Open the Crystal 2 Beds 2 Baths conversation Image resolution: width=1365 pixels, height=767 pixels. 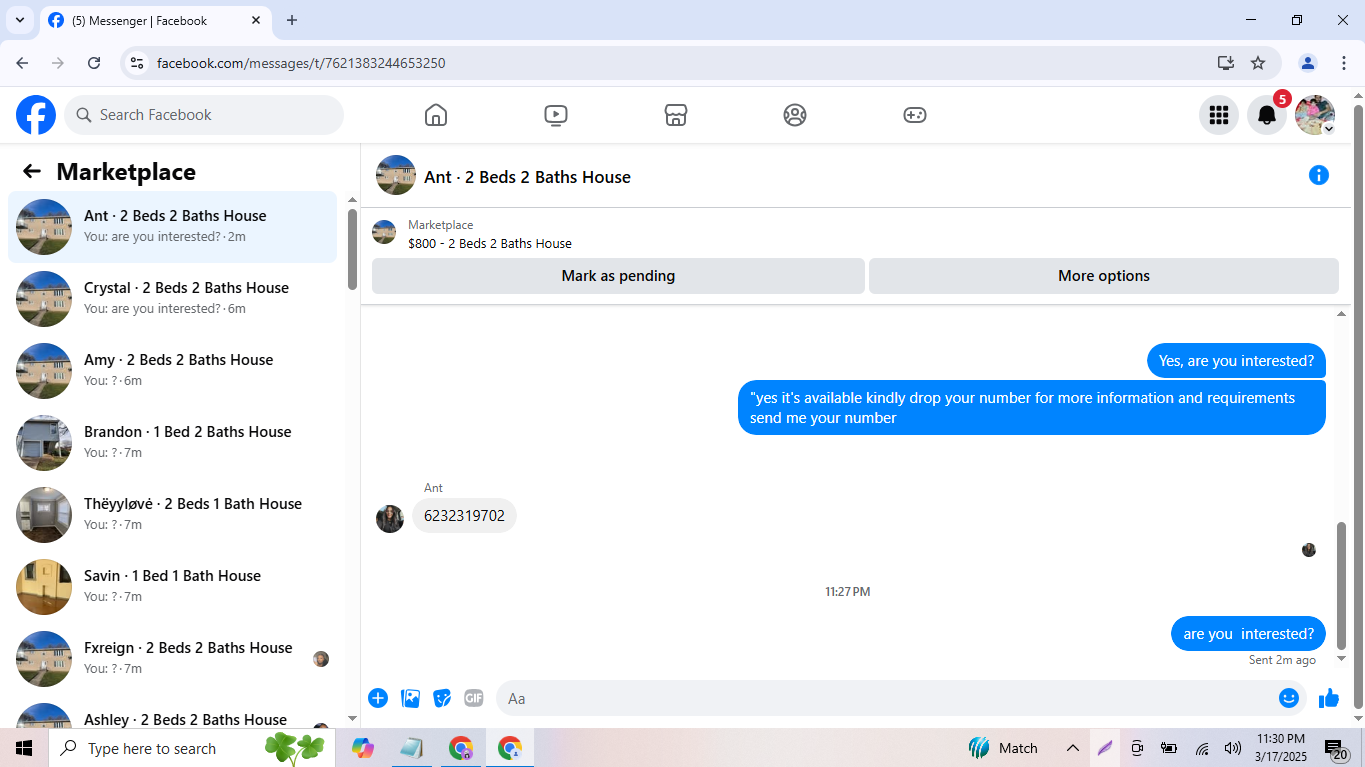(x=173, y=299)
